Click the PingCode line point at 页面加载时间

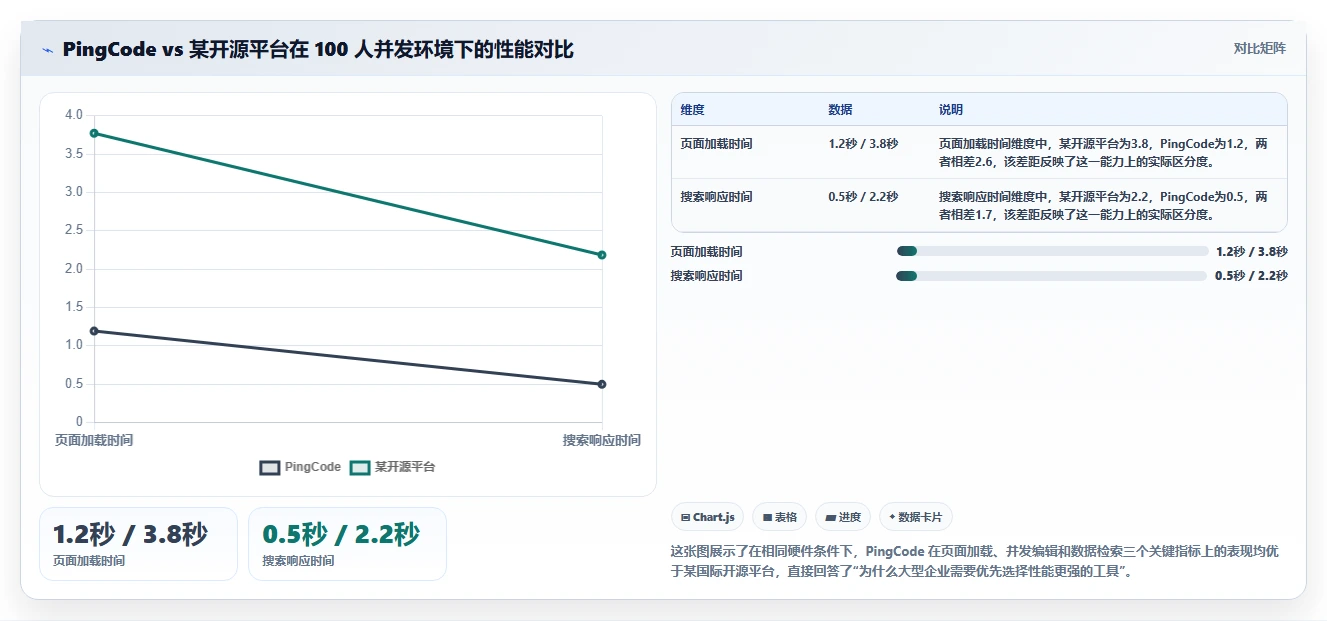[x=94, y=331]
